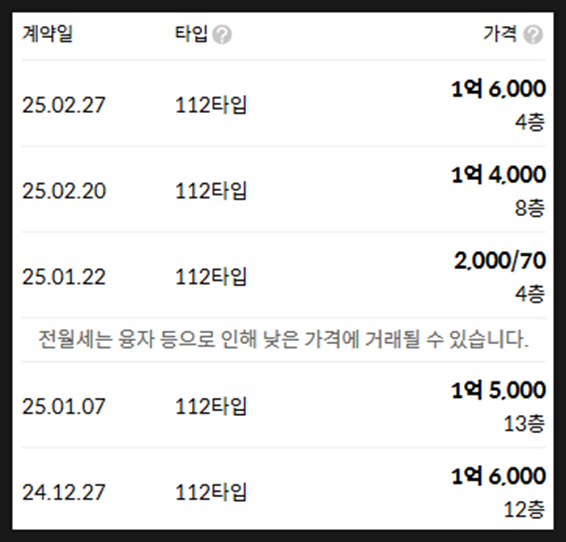Click the help icon next to 타입

[x=222, y=35]
